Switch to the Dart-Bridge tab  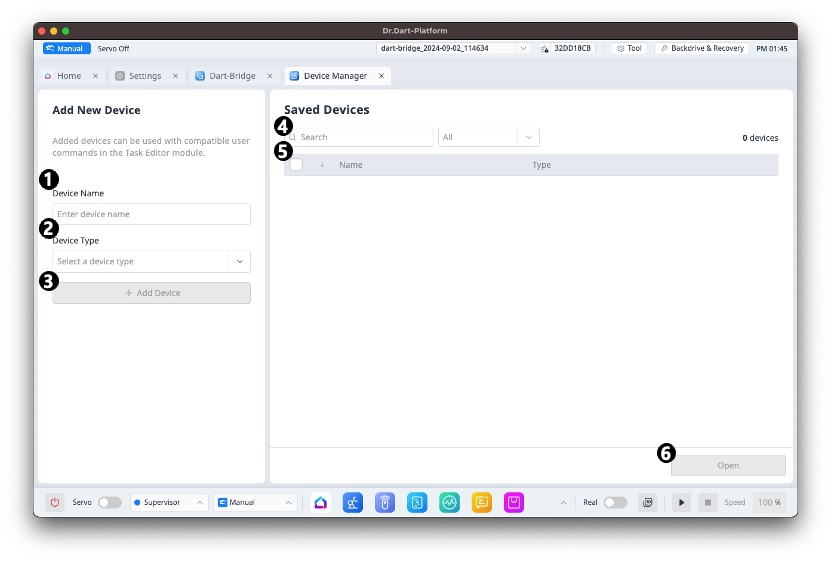pos(230,76)
